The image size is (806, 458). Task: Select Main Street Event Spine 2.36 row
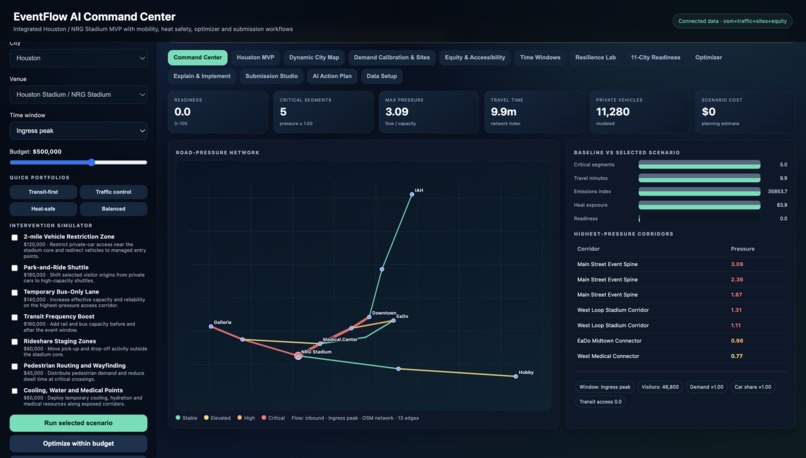click(680, 280)
